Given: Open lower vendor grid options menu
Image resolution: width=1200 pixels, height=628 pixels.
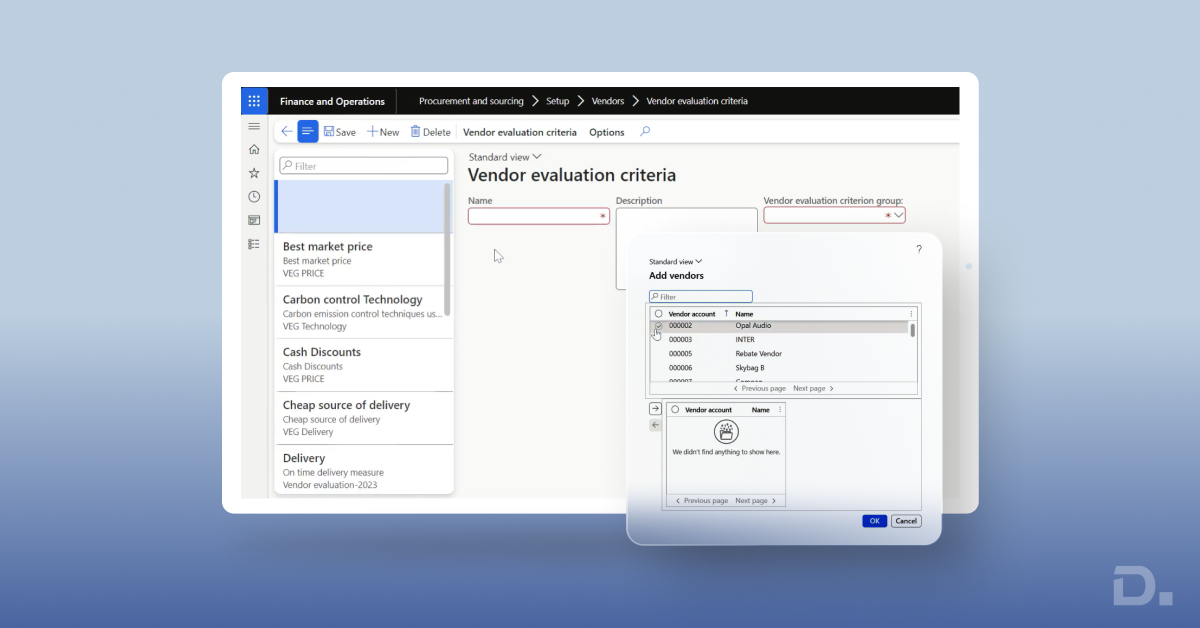Looking at the screenshot, I should click(x=780, y=410).
